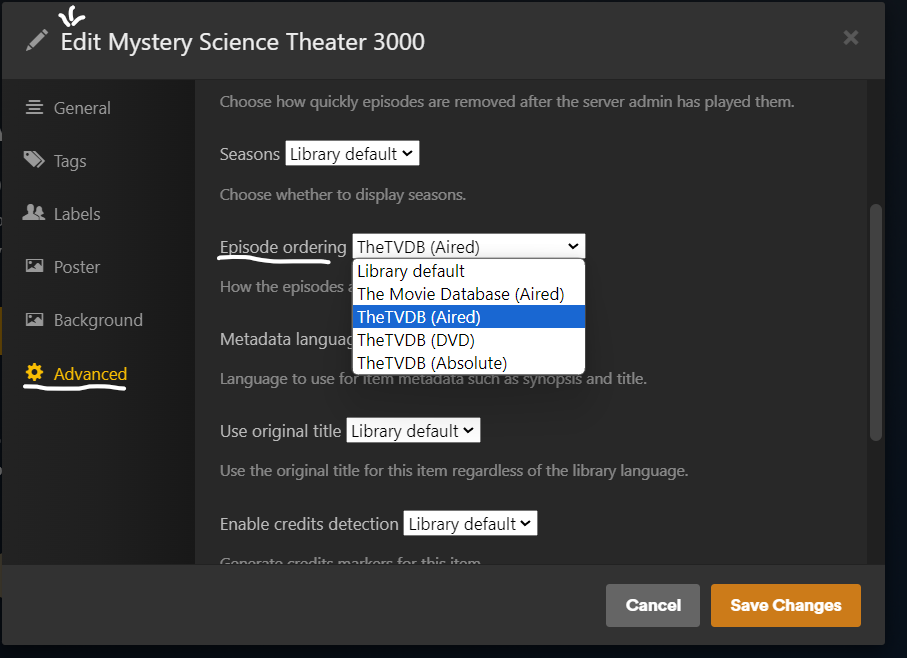Click the Cancel button

[653, 605]
